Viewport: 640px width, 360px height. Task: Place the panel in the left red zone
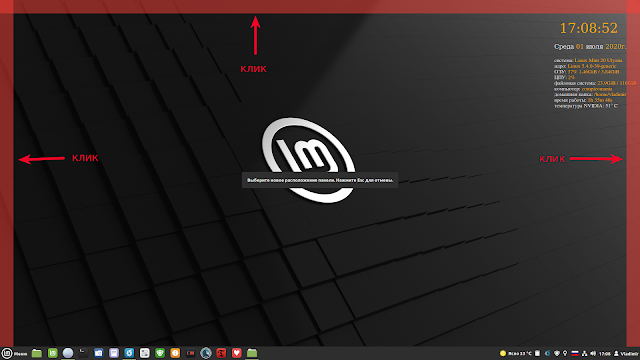[7, 180]
